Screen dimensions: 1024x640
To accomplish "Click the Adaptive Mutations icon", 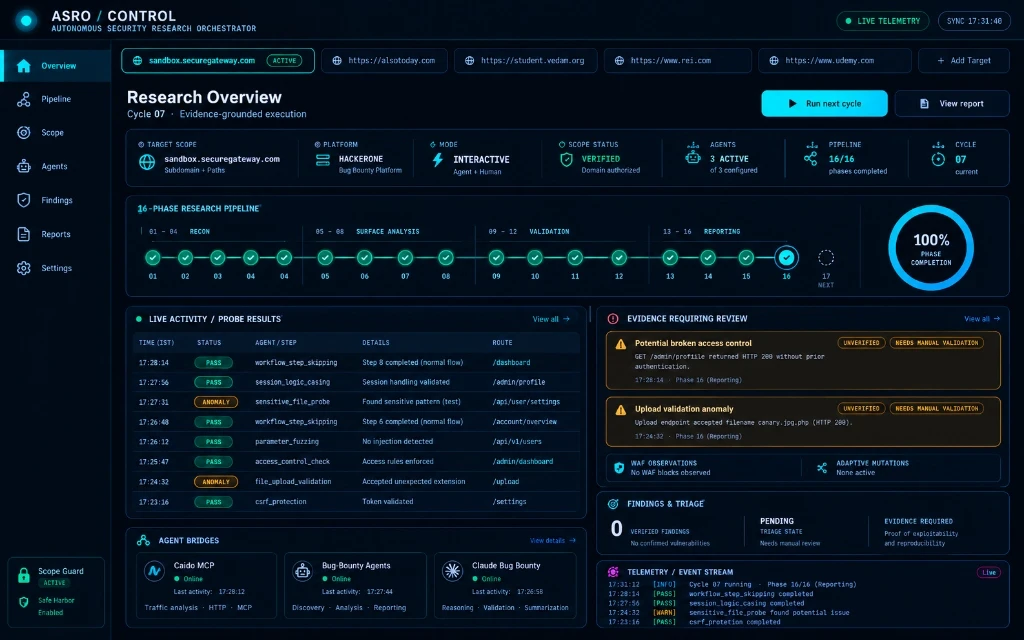I will click(x=822, y=468).
